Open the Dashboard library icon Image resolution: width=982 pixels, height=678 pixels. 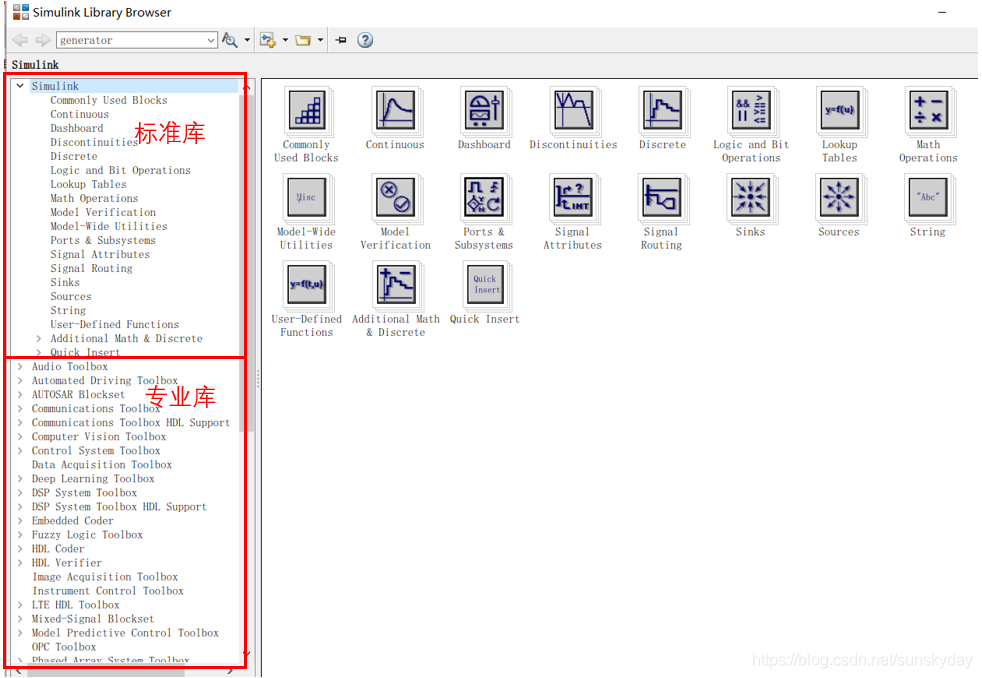click(484, 110)
